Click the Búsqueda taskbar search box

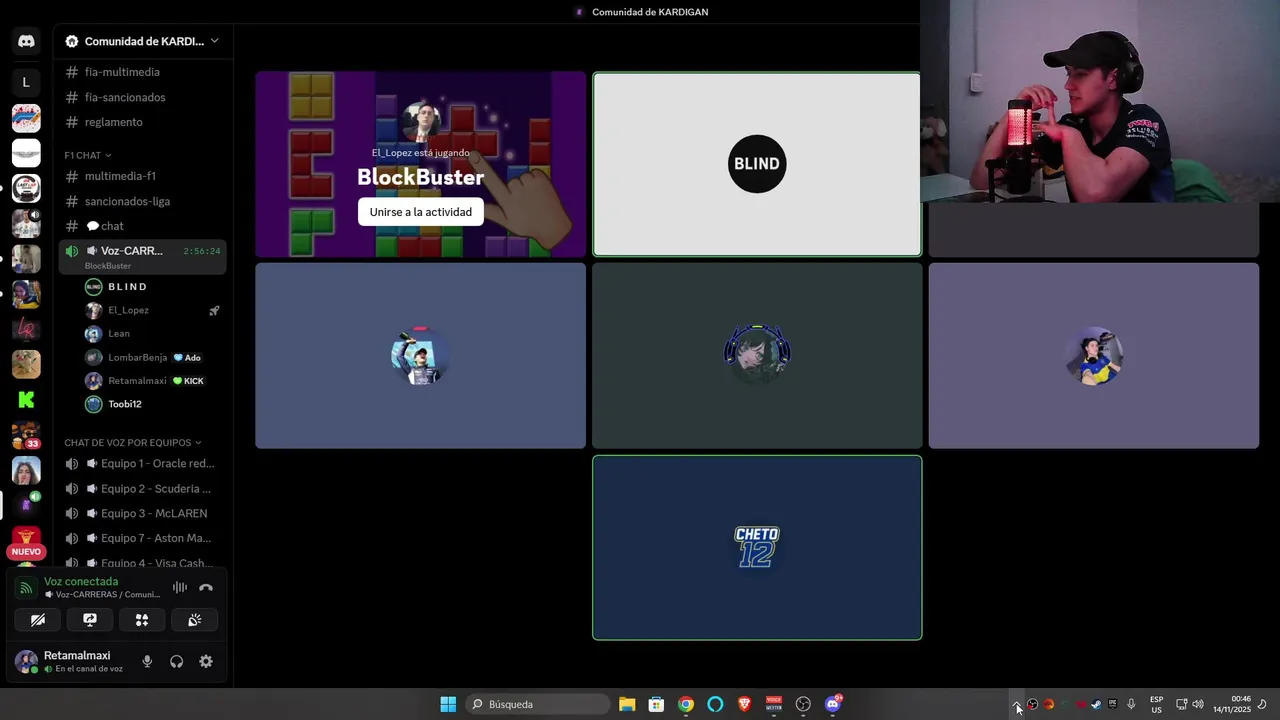(x=539, y=704)
